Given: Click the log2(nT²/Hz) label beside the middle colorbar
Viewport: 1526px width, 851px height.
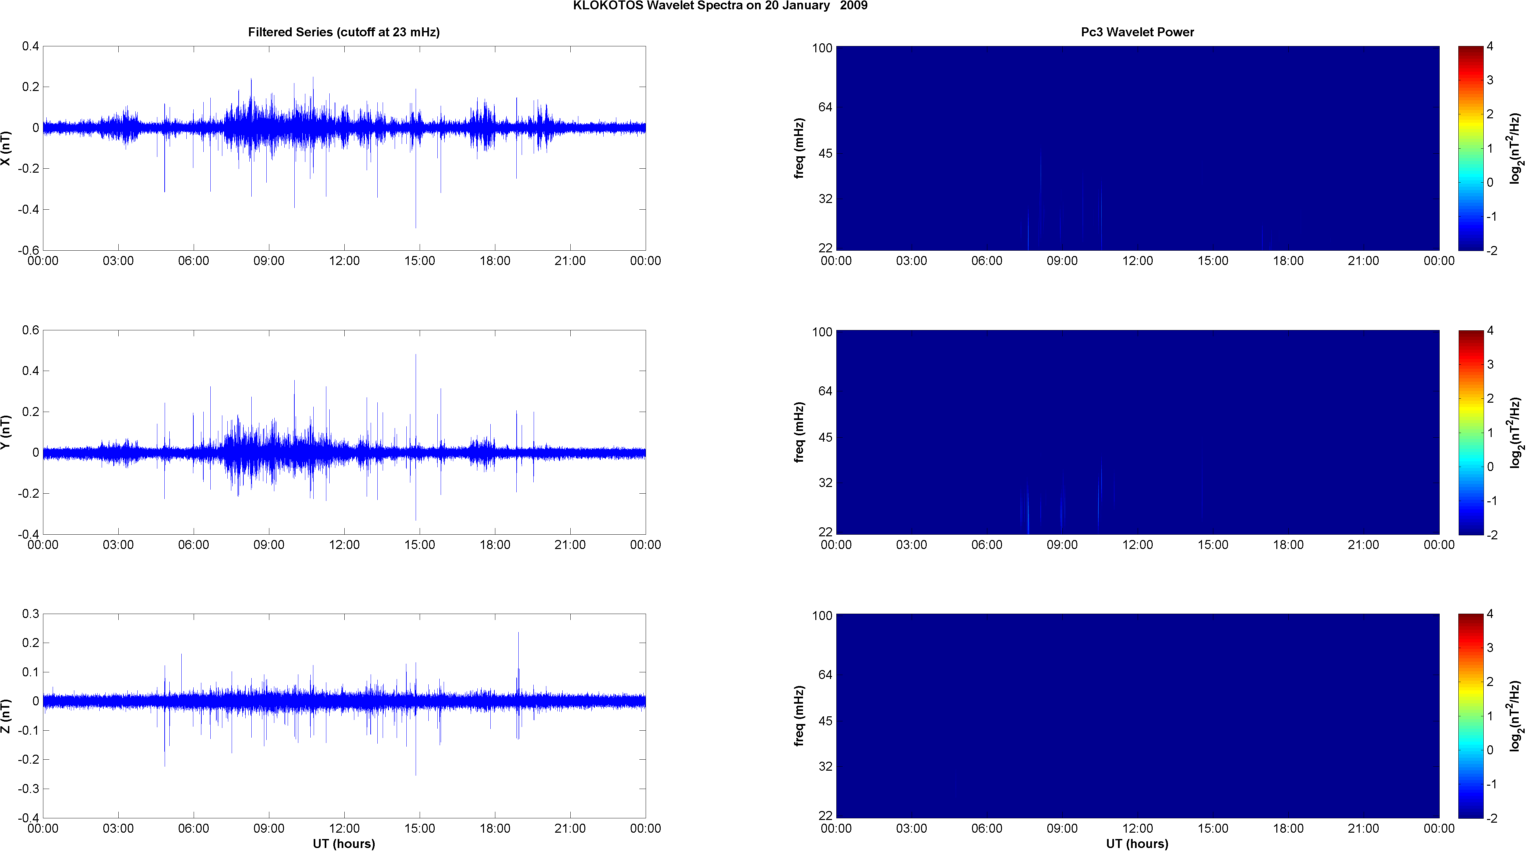Looking at the screenshot, I should click(1516, 432).
